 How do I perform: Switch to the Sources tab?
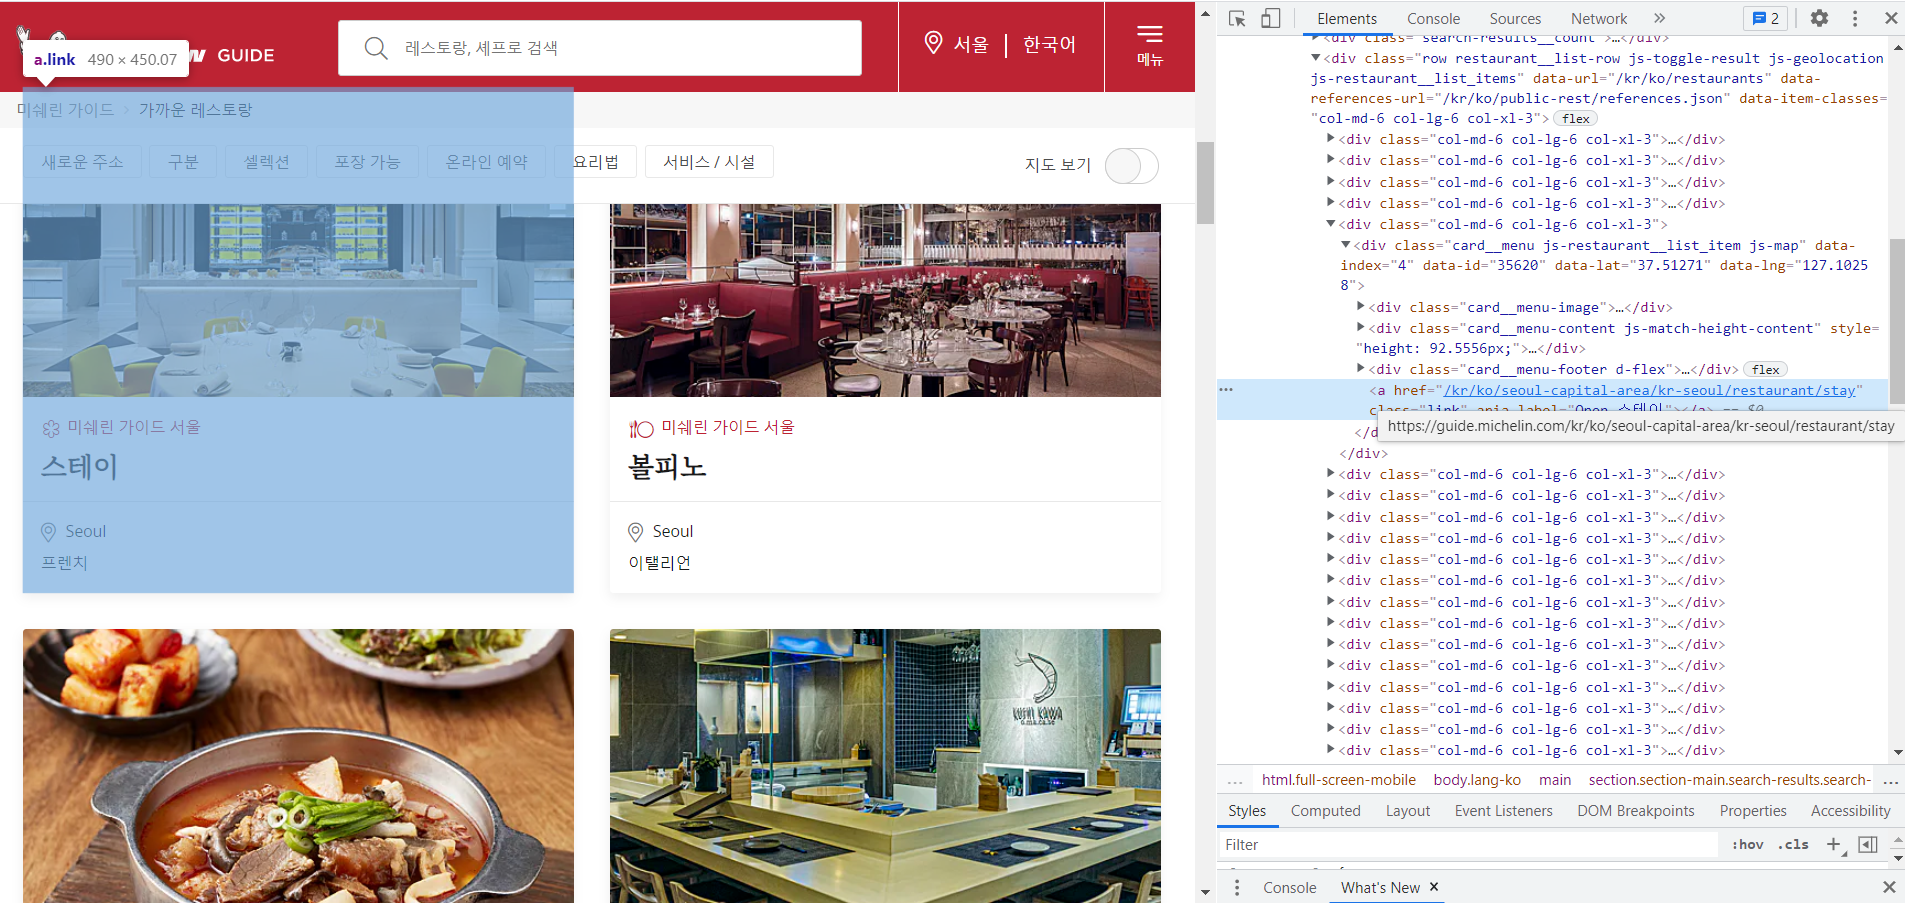1515,18
